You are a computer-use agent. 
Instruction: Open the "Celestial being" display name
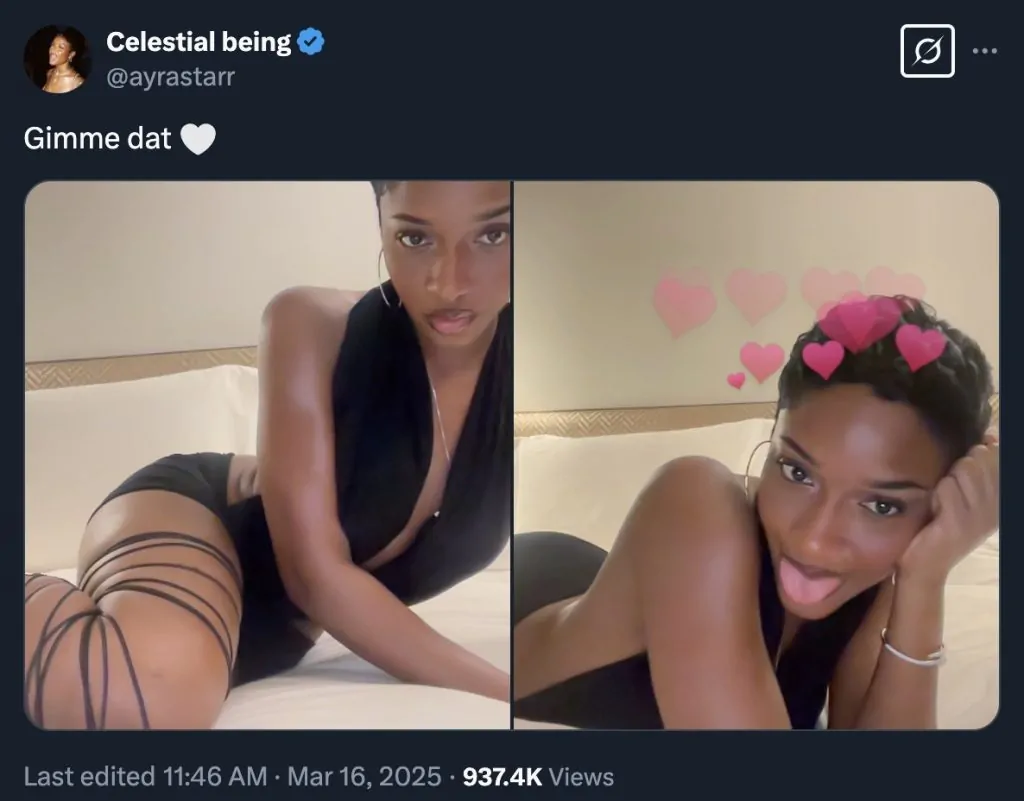(x=198, y=42)
